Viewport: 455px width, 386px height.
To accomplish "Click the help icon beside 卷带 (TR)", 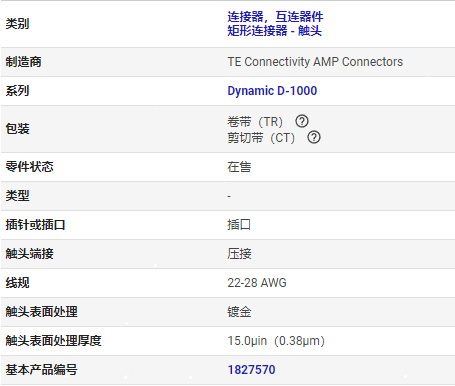I will tap(302, 121).
